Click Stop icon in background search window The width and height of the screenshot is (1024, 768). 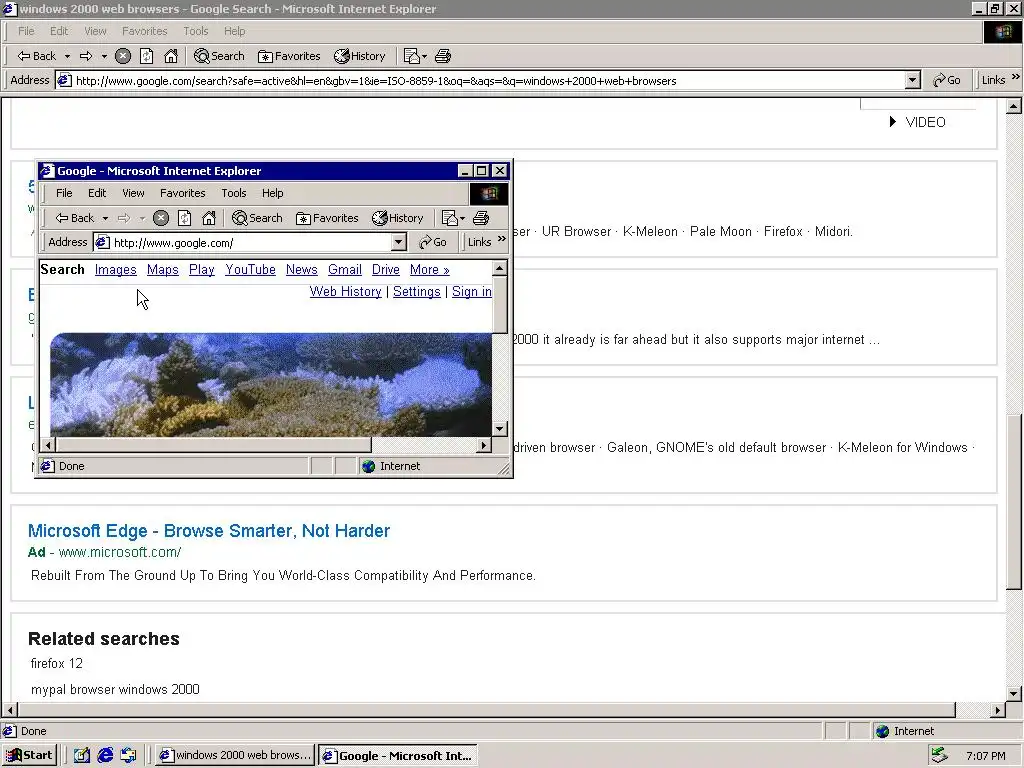click(123, 56)
